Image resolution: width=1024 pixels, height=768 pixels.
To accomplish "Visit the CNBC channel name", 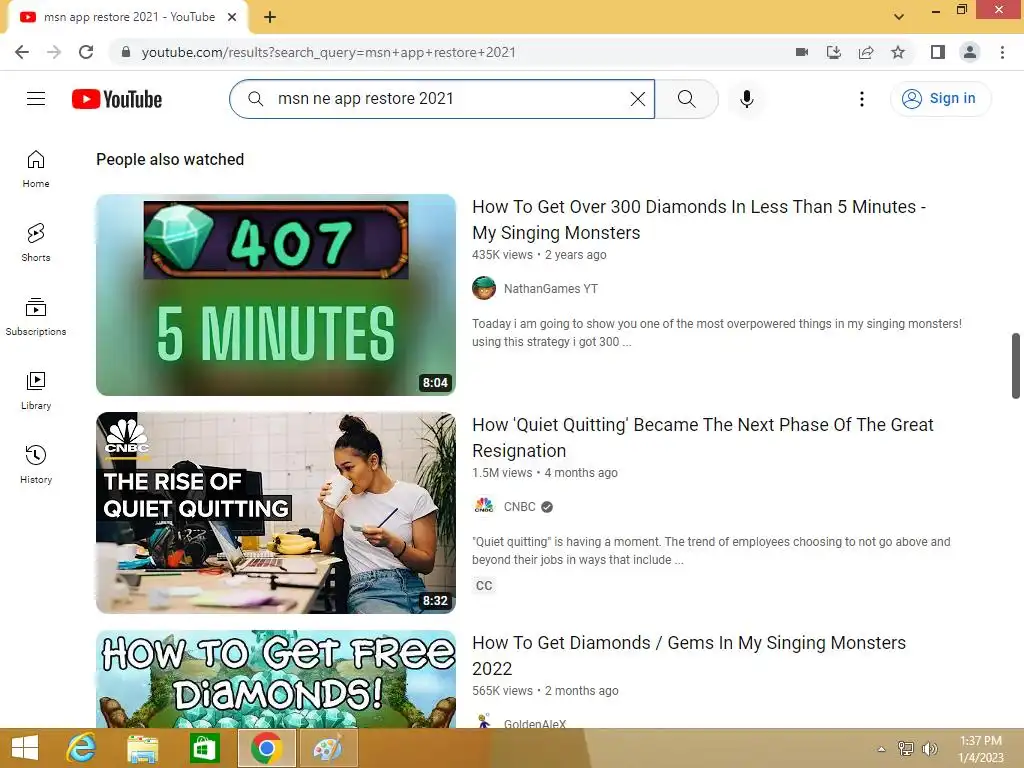I will pyautogui.click(x=519, y=507).
